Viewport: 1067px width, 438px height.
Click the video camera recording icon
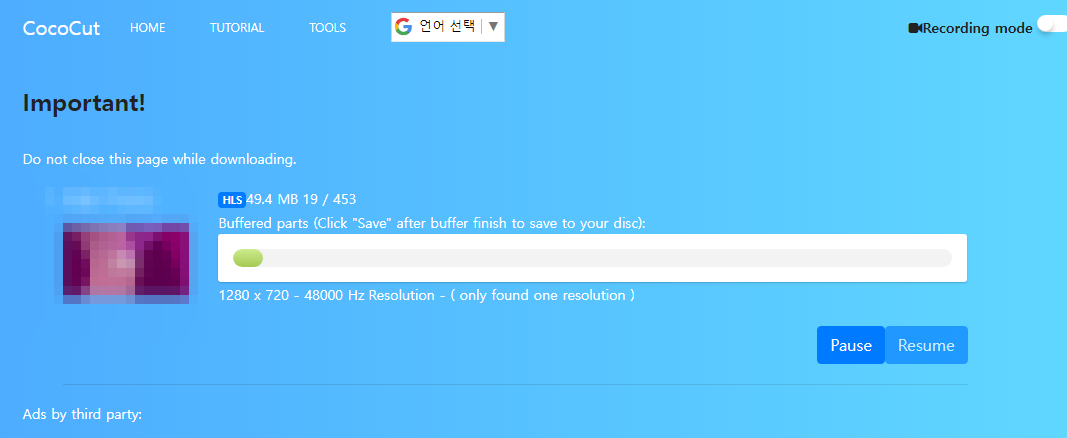point(915,28)
